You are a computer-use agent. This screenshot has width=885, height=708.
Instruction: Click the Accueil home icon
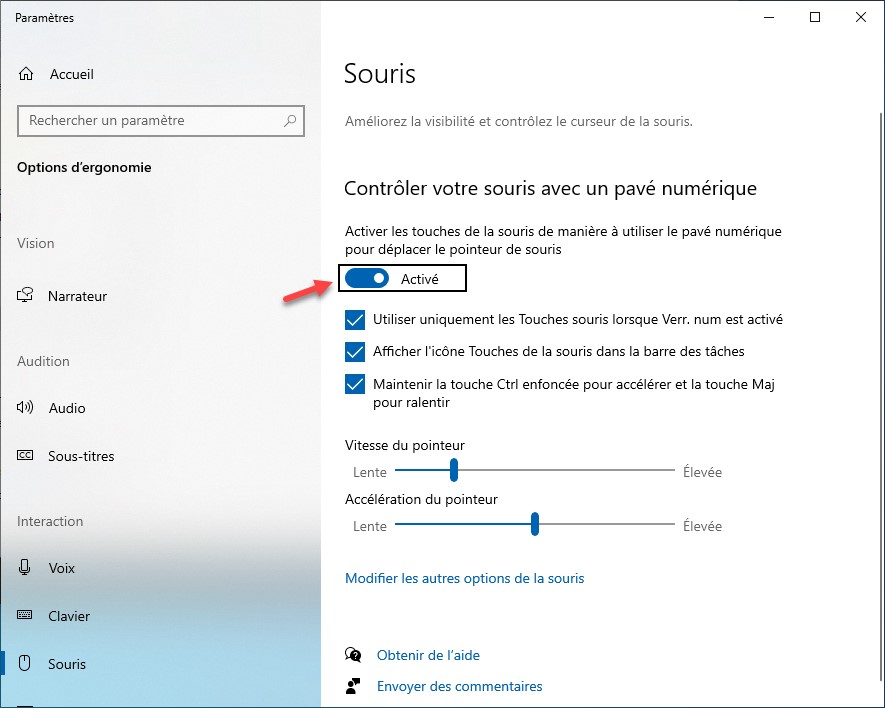click(26, 74)
